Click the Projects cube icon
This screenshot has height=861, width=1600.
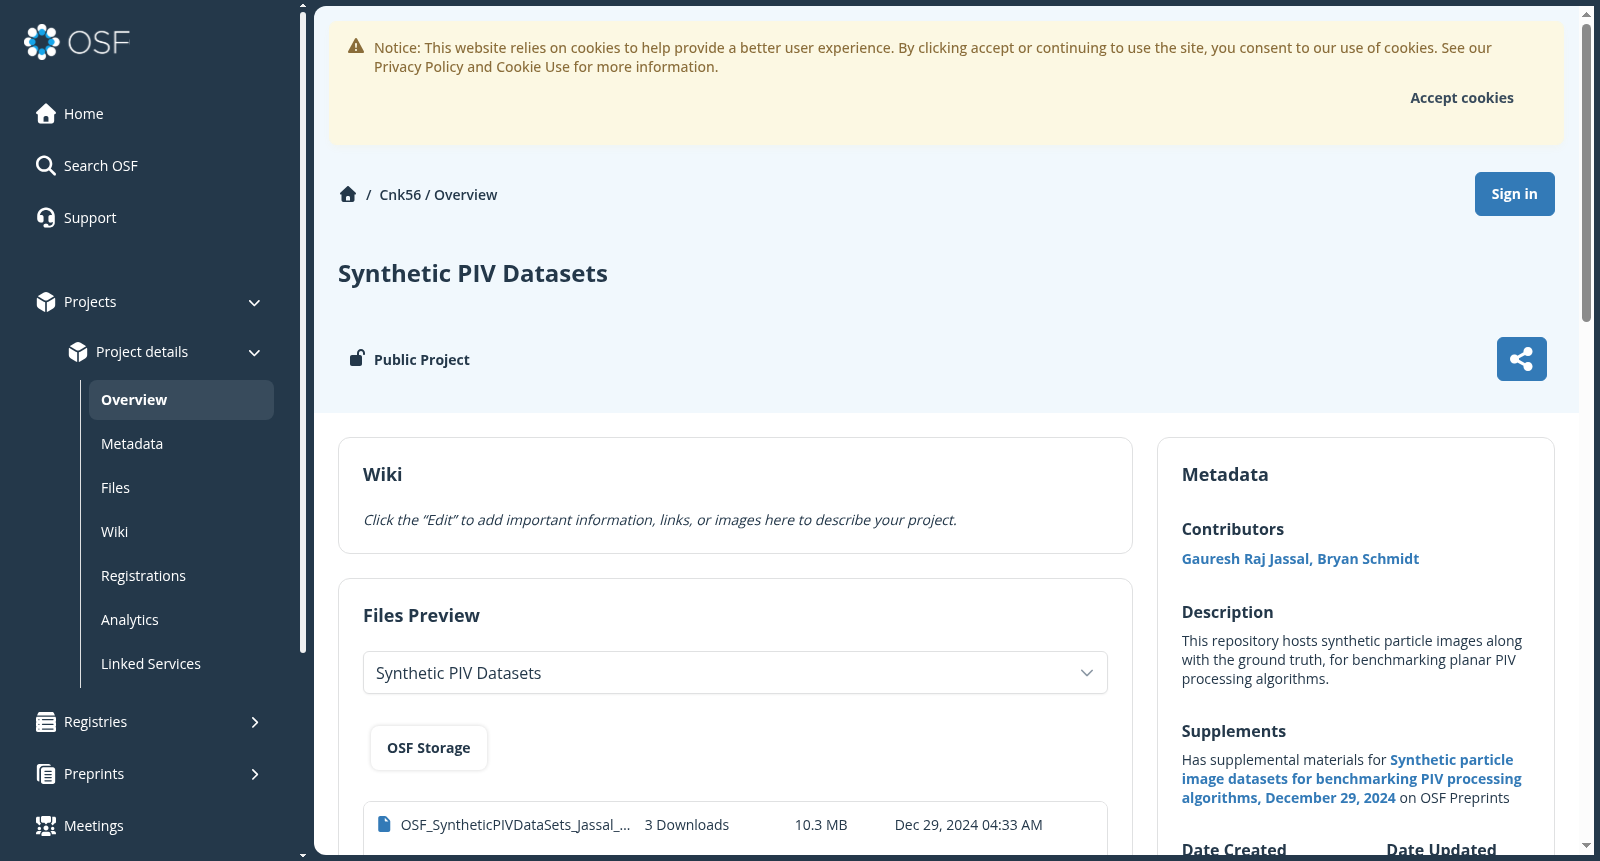point(46,302)
